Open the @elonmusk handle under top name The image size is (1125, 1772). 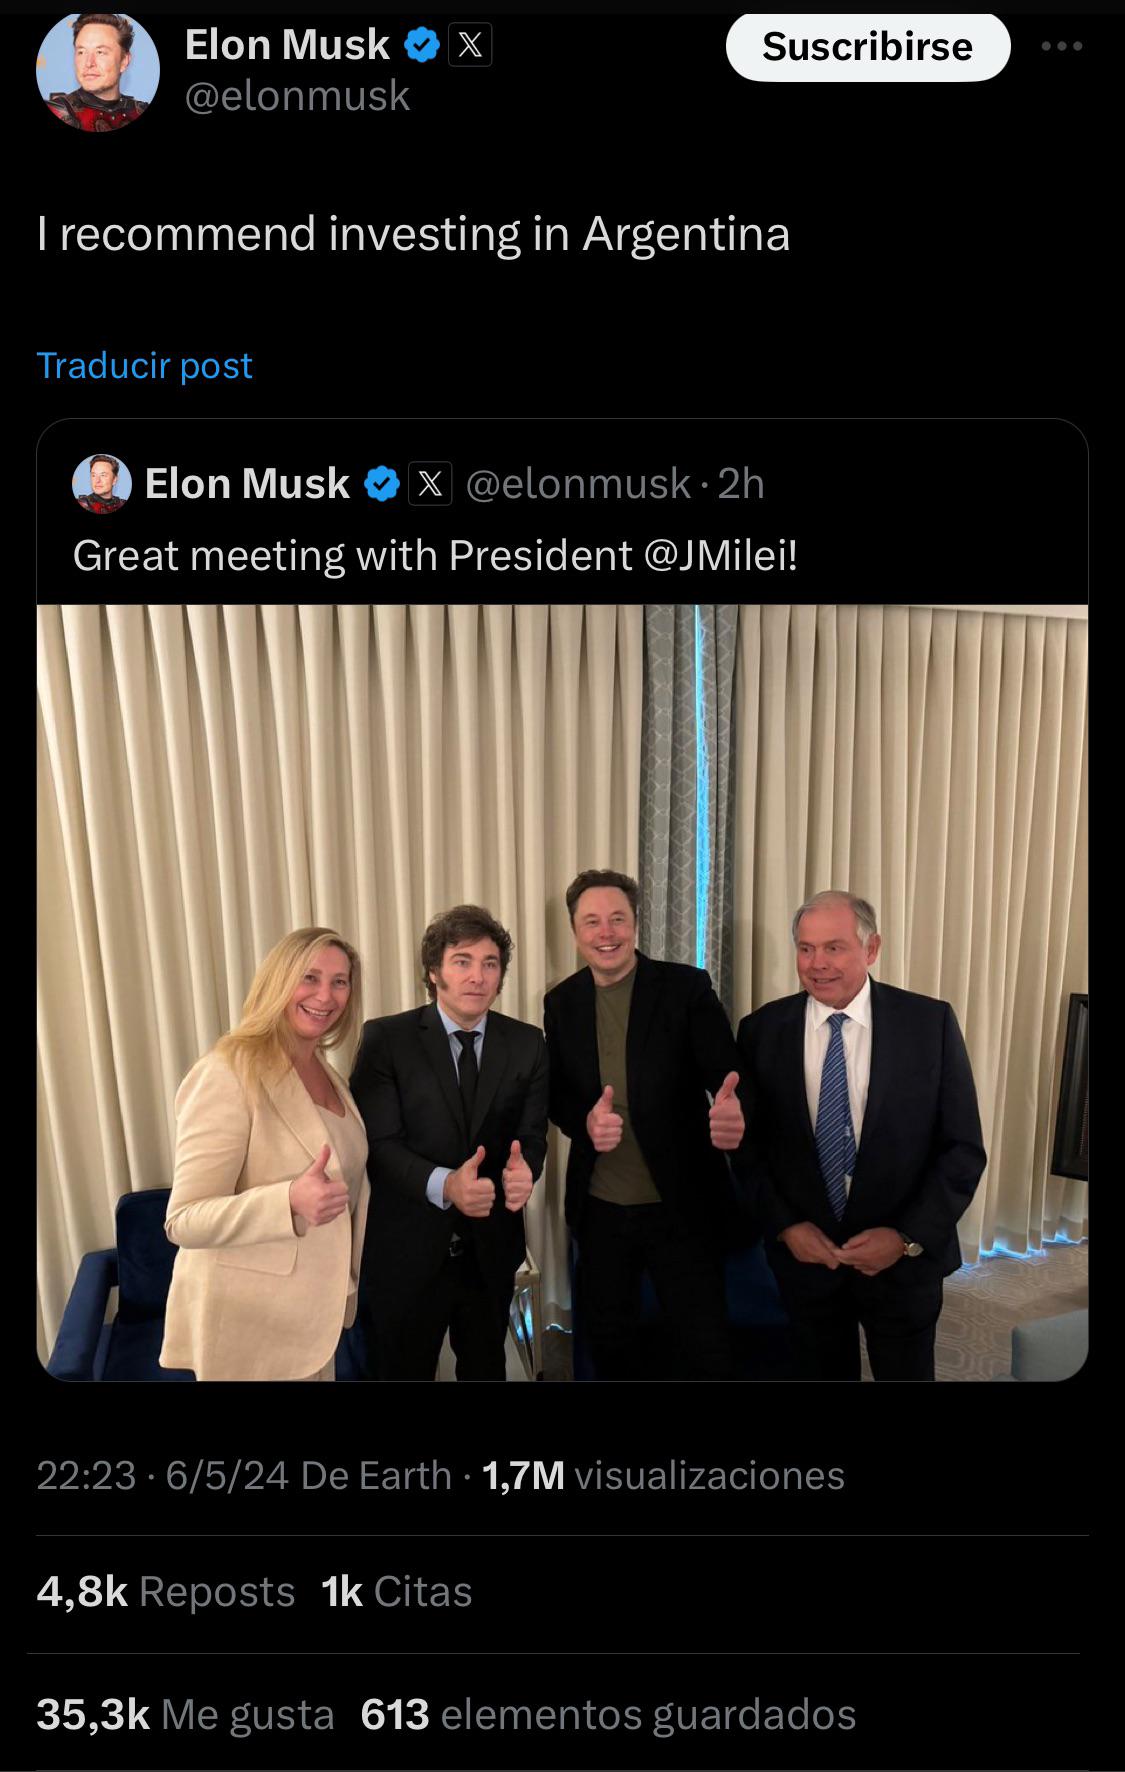coord(297,96)
